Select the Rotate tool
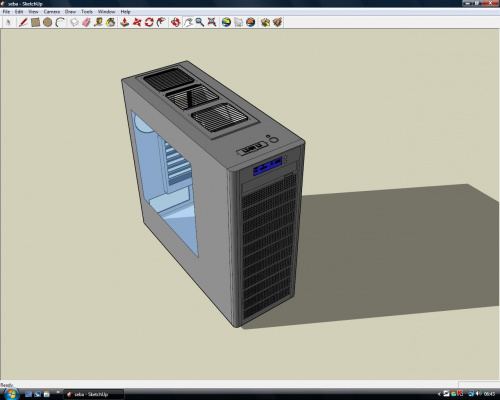 [x=149, y=22]
